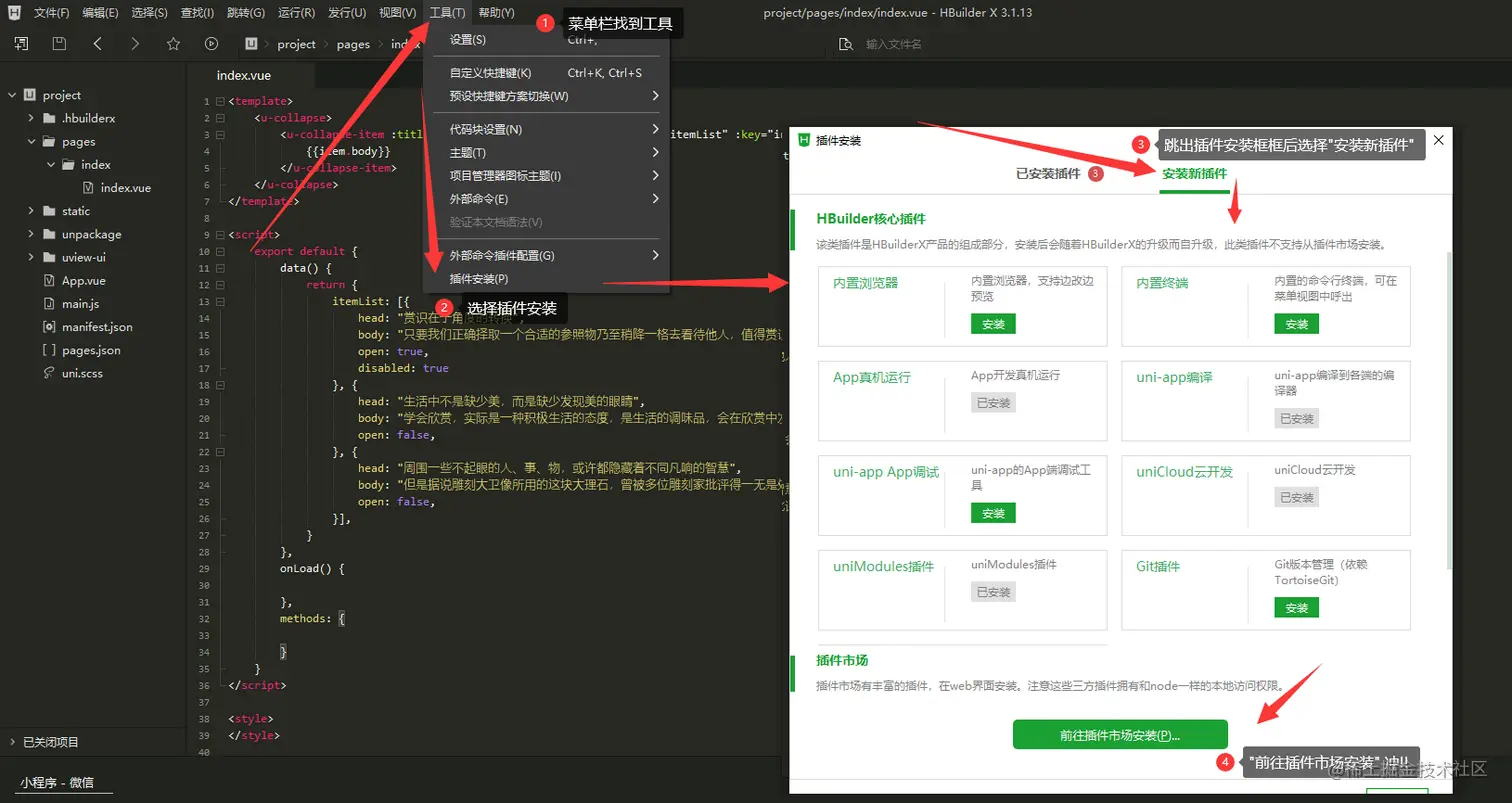Expand the 代码块设置(N) submenu
This screenshot has width=1512, height=803.
click(x=546, y=129)
